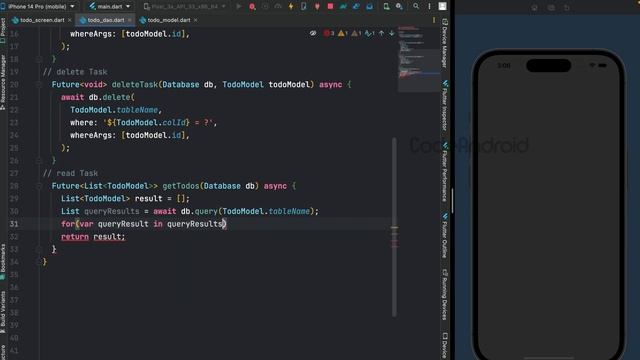Viewport: 640px width, 360px height.
Task: Click the 'queryResults' variable on line 30
Action: 112,211
